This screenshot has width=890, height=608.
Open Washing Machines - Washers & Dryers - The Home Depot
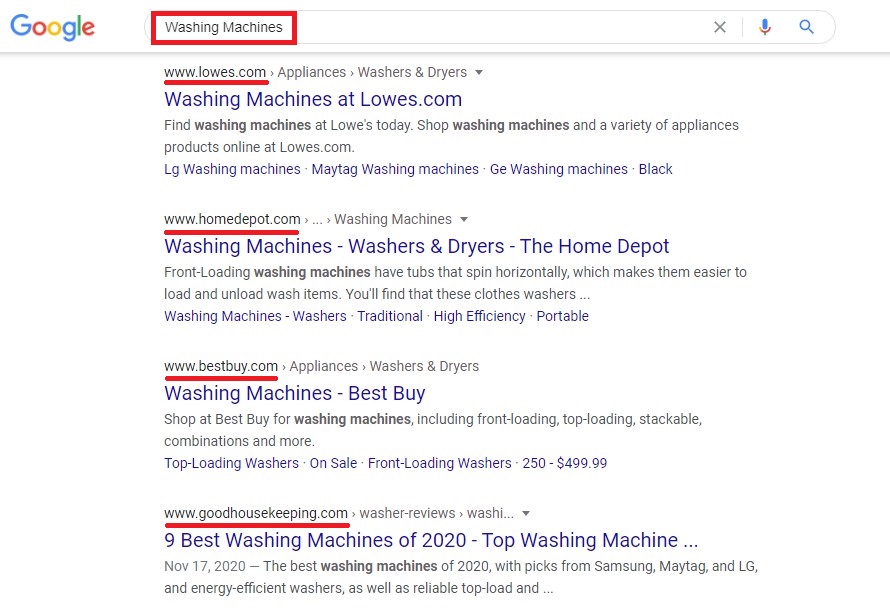[x=417, y=246]
